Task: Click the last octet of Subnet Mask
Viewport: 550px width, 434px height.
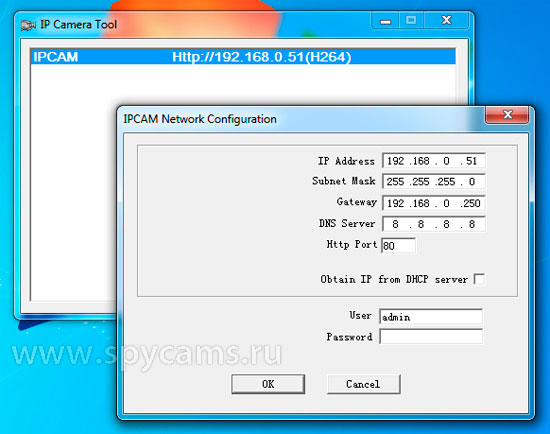Action: 472,181
